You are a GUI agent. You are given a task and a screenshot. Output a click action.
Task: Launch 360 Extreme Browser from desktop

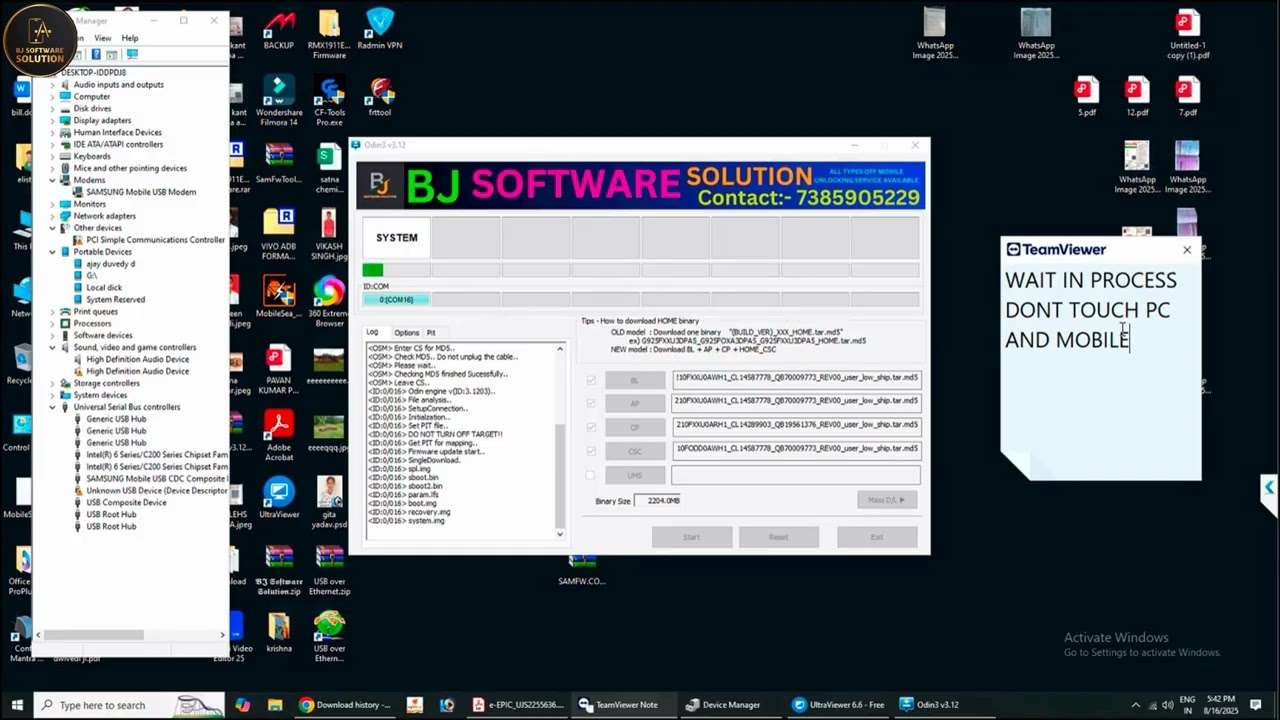click(x=329, y=302)
